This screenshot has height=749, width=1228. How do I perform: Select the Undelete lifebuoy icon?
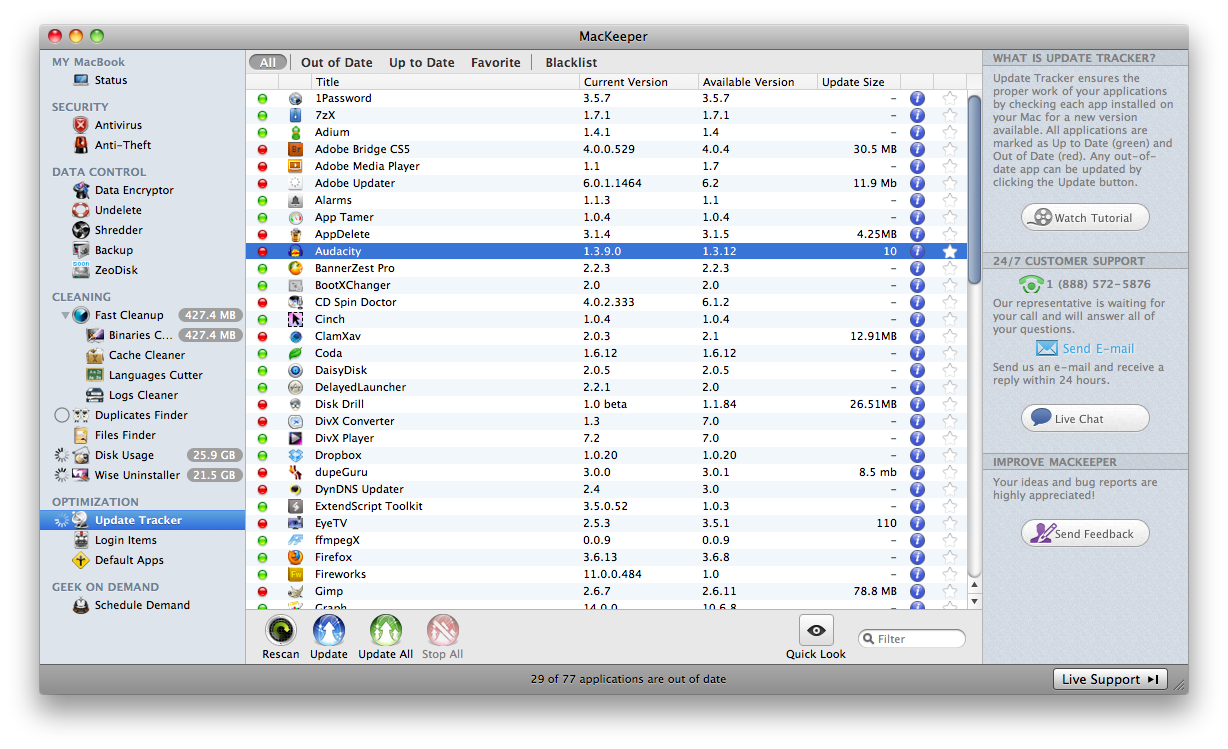(x=81, y=210)
